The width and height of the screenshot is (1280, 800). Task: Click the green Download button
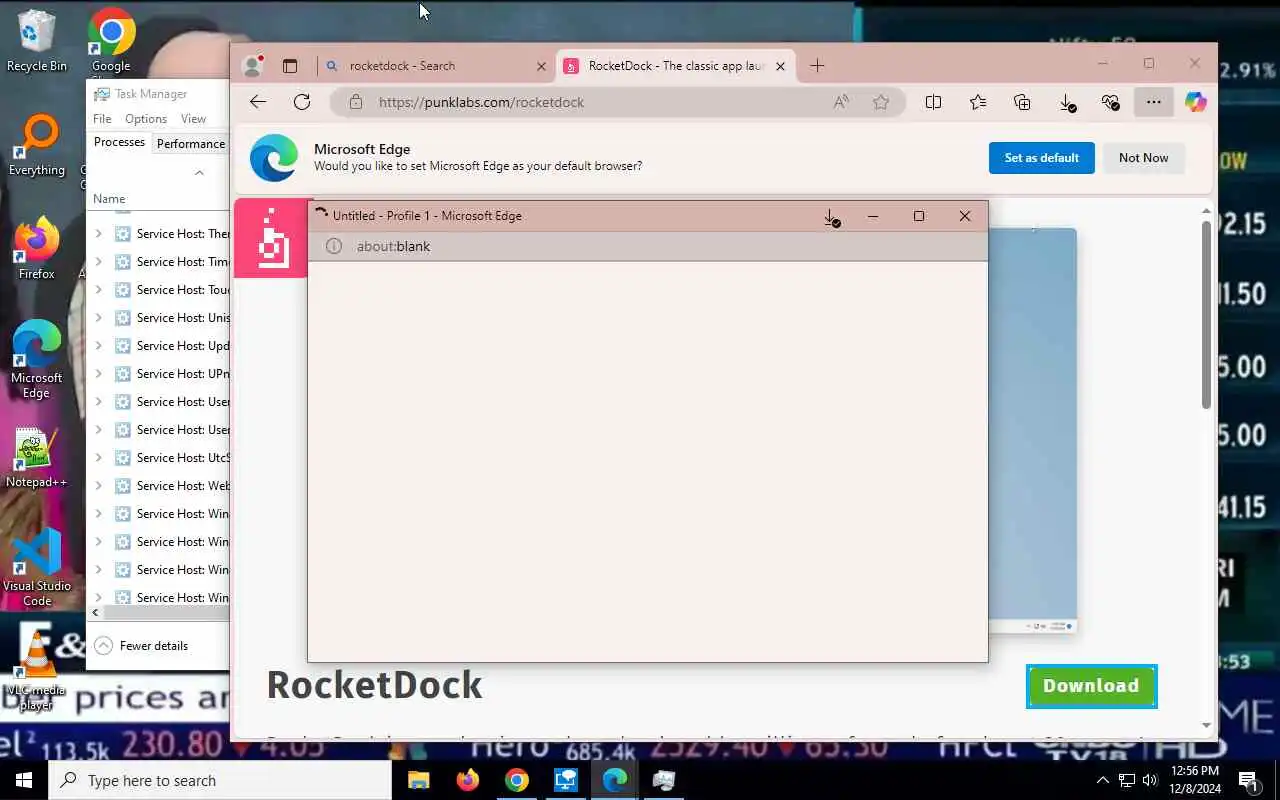coord(1091,686)
